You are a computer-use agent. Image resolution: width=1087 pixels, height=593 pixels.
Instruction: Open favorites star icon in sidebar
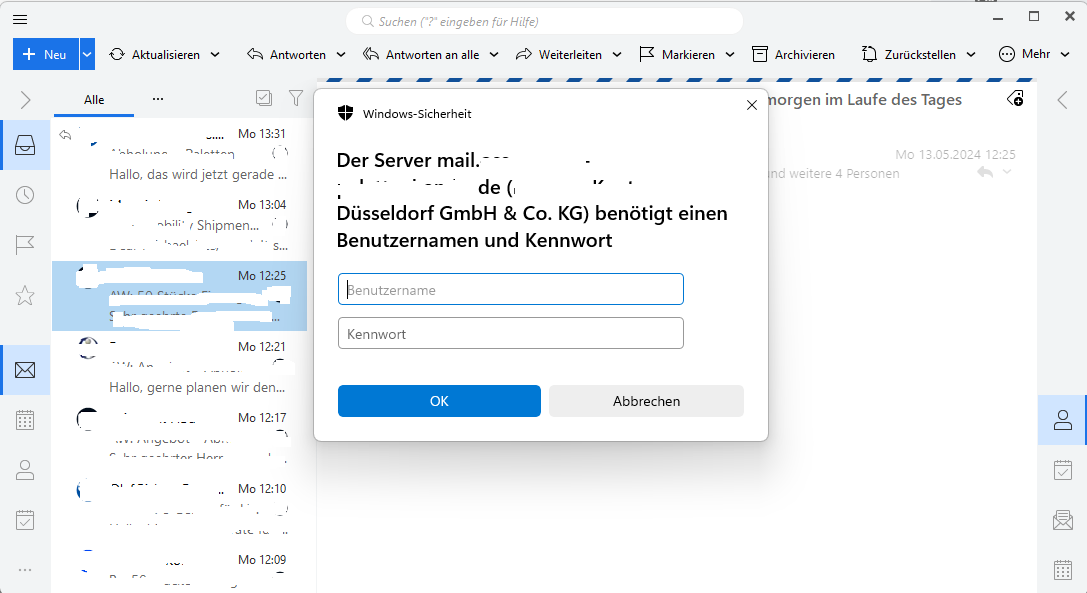click(25, 295)
